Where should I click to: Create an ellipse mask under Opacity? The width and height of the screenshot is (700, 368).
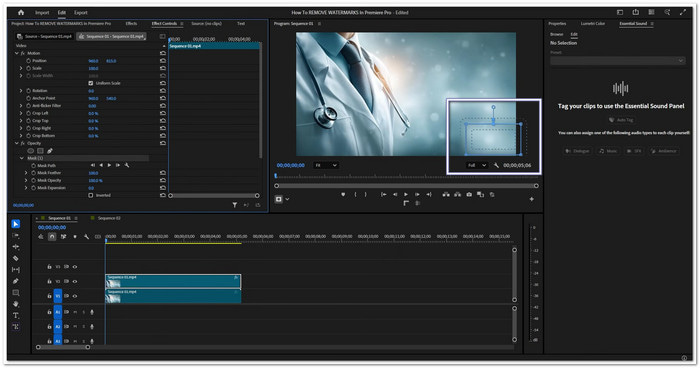[x=31, y=151]
